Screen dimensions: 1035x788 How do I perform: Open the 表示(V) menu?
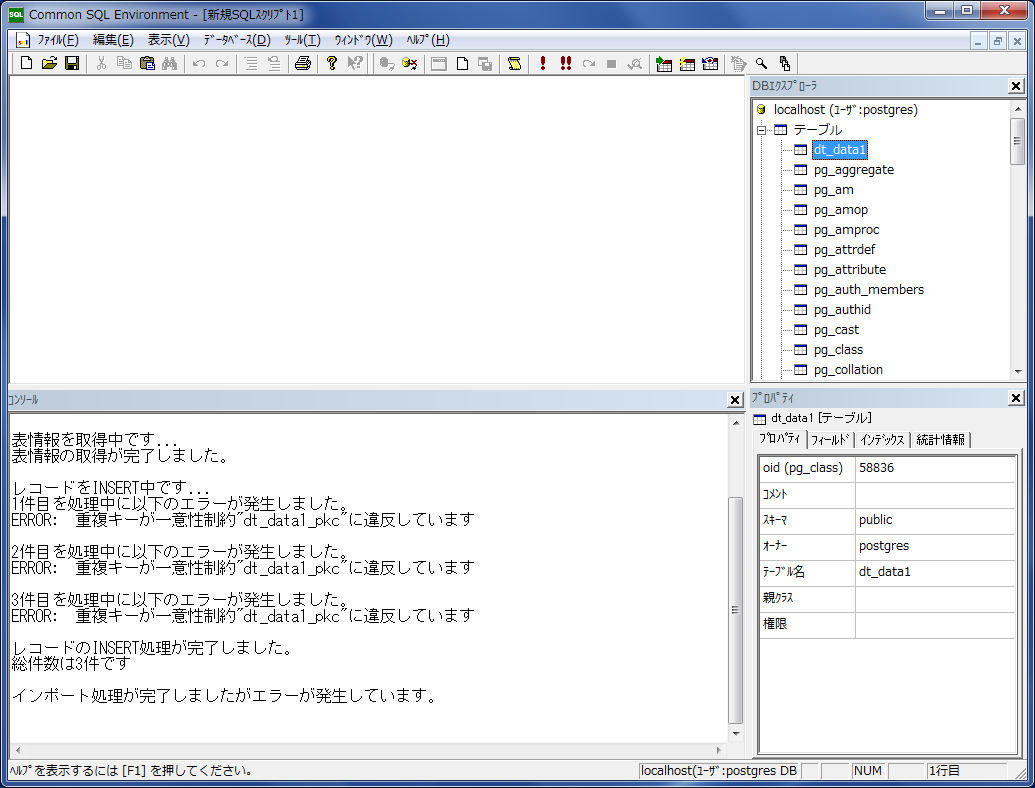point(168,40)
